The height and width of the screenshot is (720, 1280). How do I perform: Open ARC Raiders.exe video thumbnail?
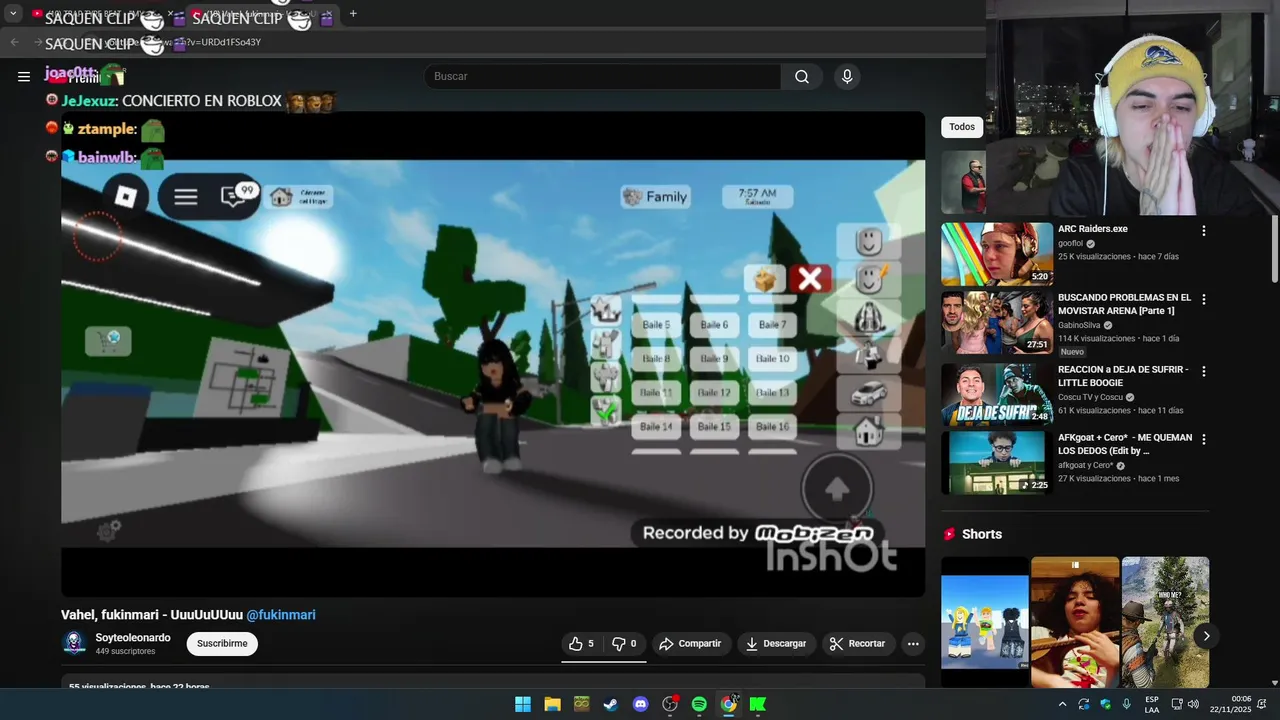997,254
